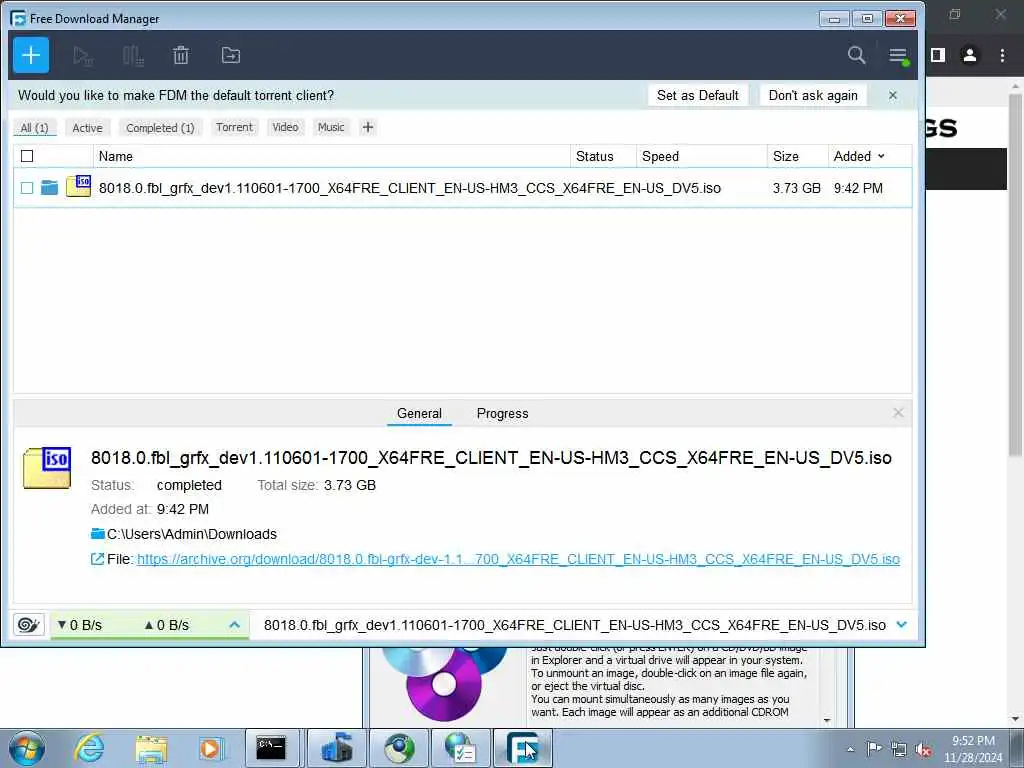Open network tray icon in the taskbar
This screenshot has height=768, width=1024.
899,750
